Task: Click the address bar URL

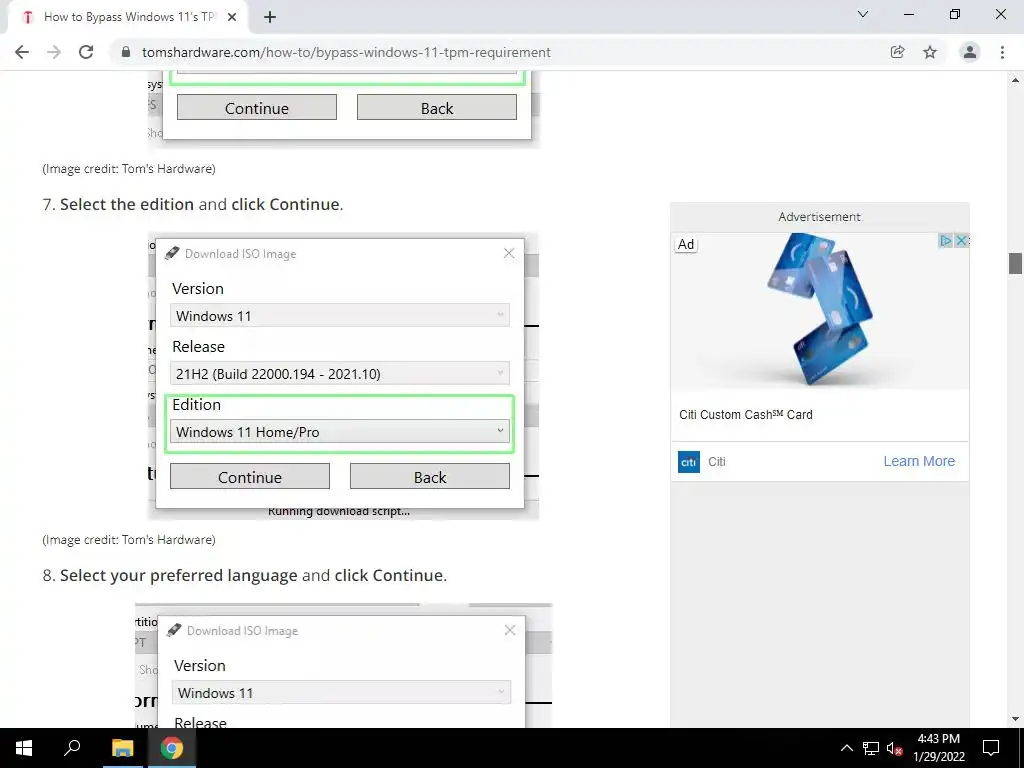Action: click(346, 52)
